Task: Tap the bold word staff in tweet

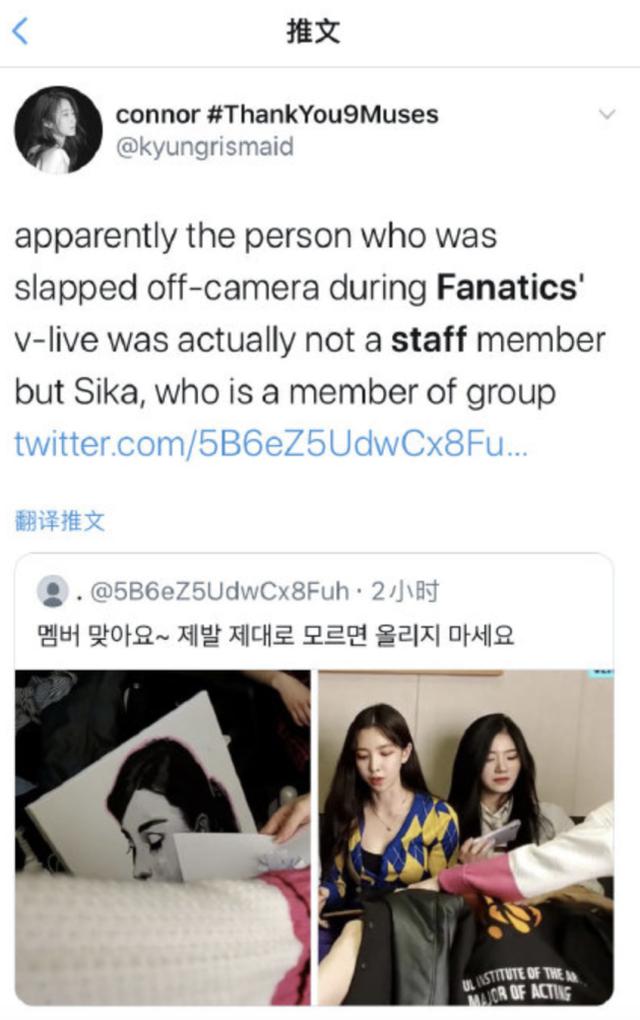Action: (x=429, y=340)
